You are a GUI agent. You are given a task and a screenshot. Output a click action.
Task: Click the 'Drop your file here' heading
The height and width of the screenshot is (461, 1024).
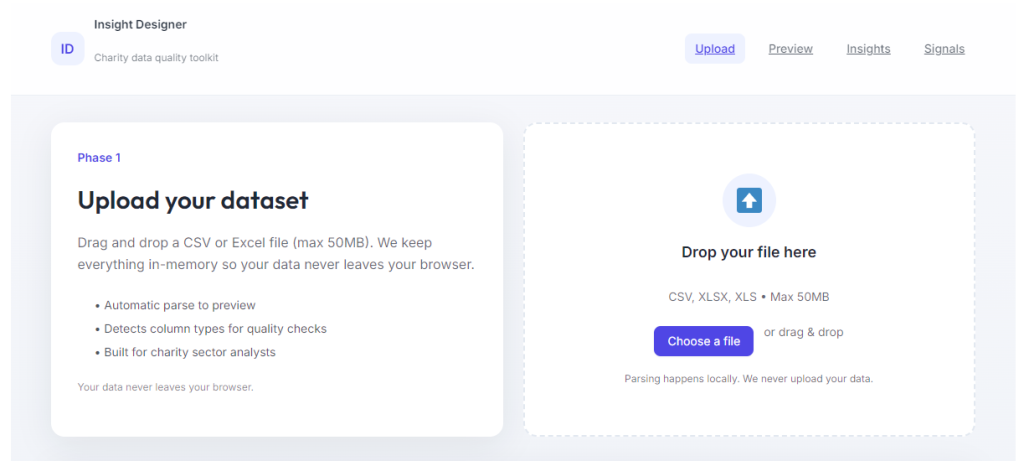[x=748, y=252]
